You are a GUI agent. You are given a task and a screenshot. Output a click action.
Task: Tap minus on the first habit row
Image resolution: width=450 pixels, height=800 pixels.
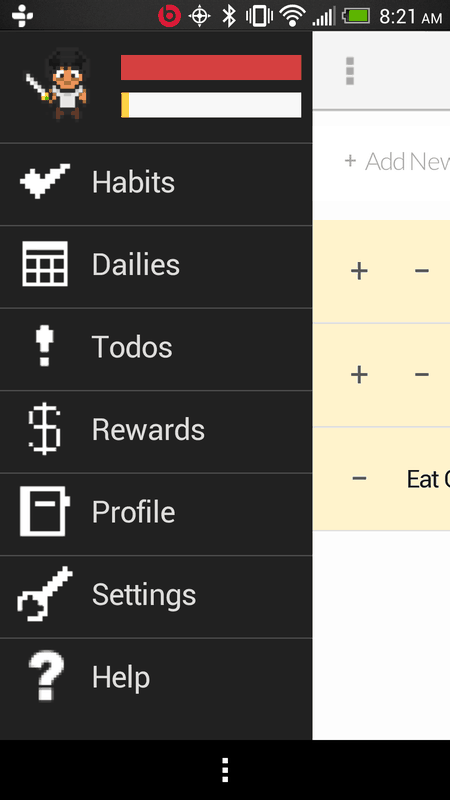(x=421, y=271)
